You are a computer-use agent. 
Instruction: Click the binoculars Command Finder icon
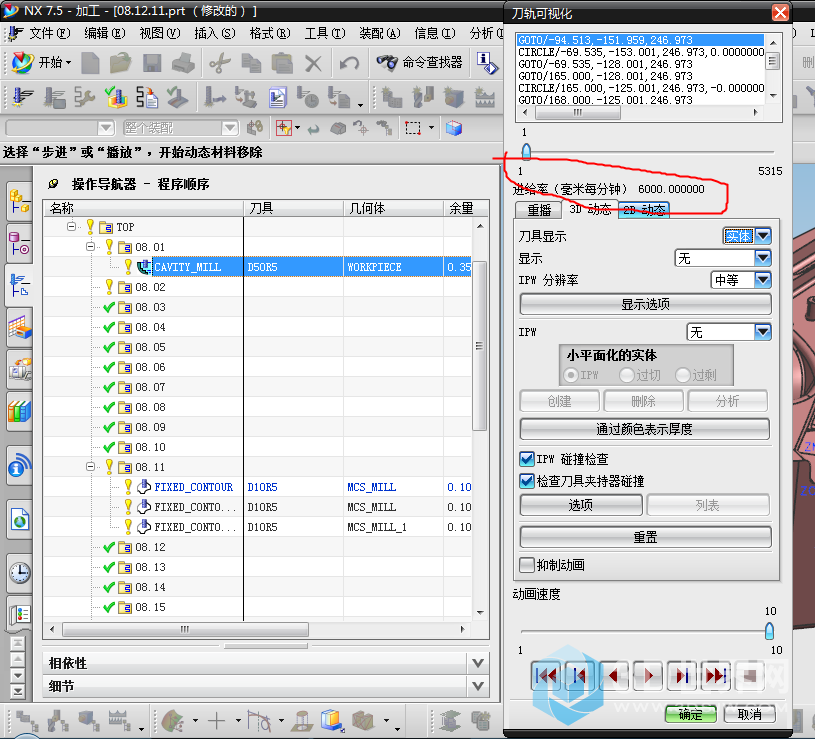click(x=387, y=63)
